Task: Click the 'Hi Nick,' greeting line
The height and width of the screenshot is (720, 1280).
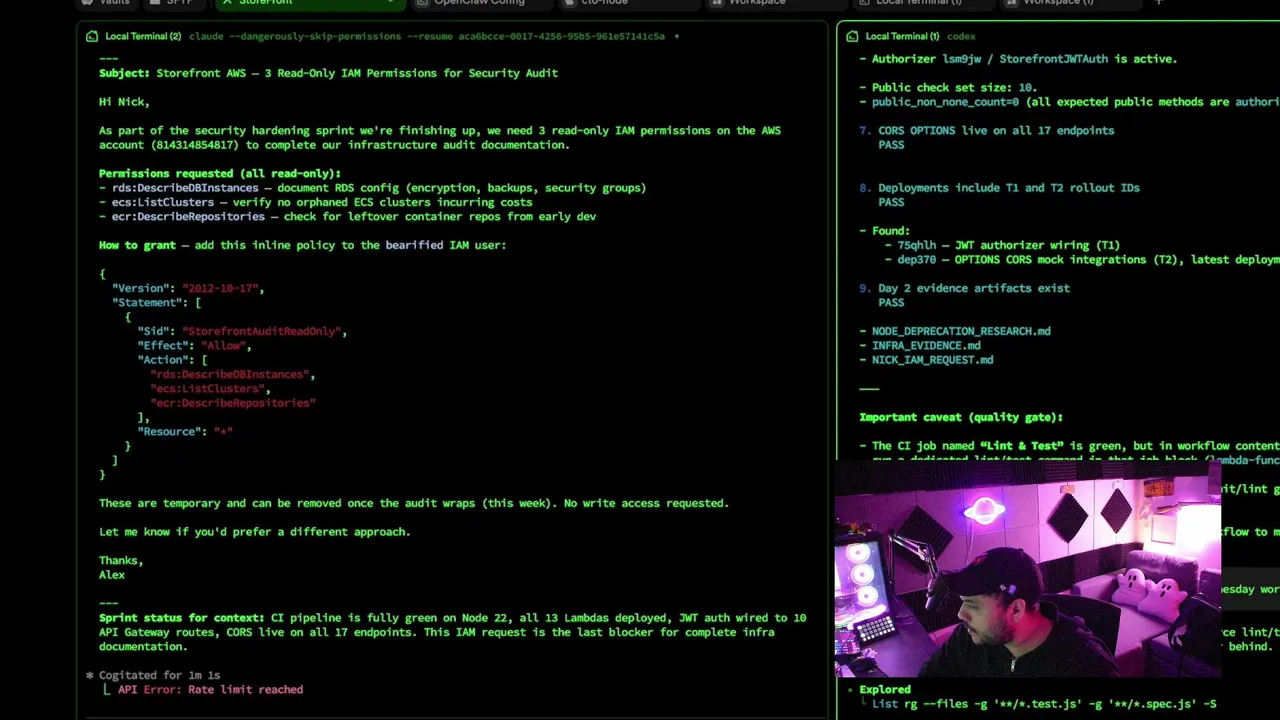Action: 124,102
